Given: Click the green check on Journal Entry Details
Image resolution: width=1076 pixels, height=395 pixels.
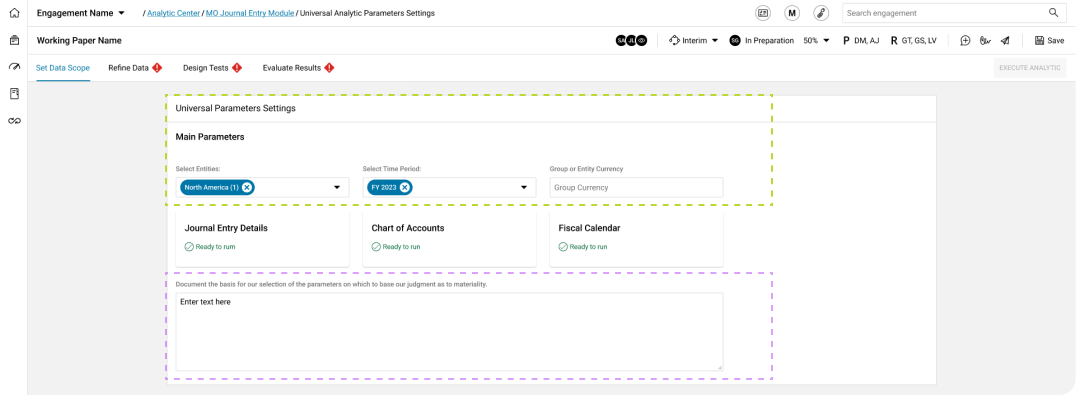Looking at the screenshot, I should point(189,246).
